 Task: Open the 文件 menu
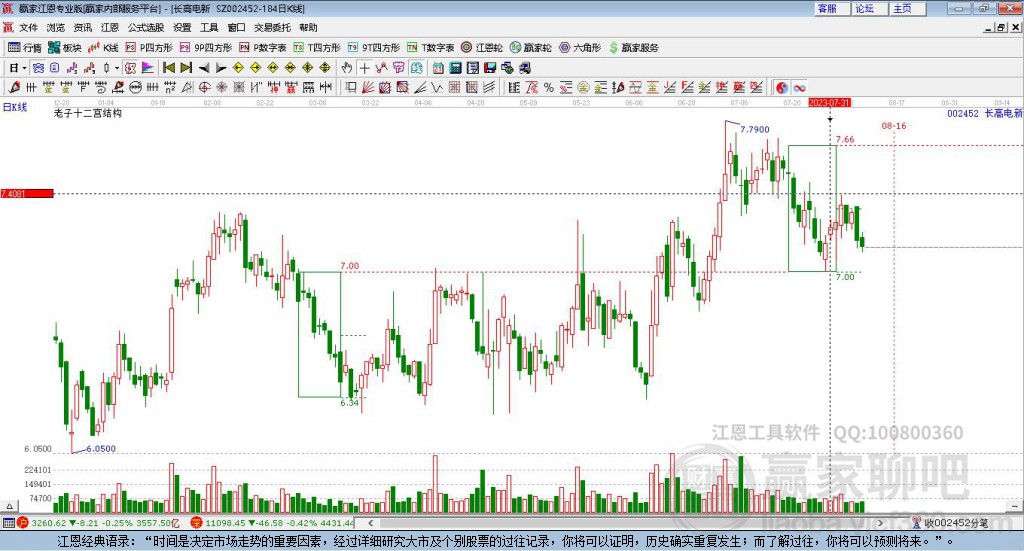[28, 27]
